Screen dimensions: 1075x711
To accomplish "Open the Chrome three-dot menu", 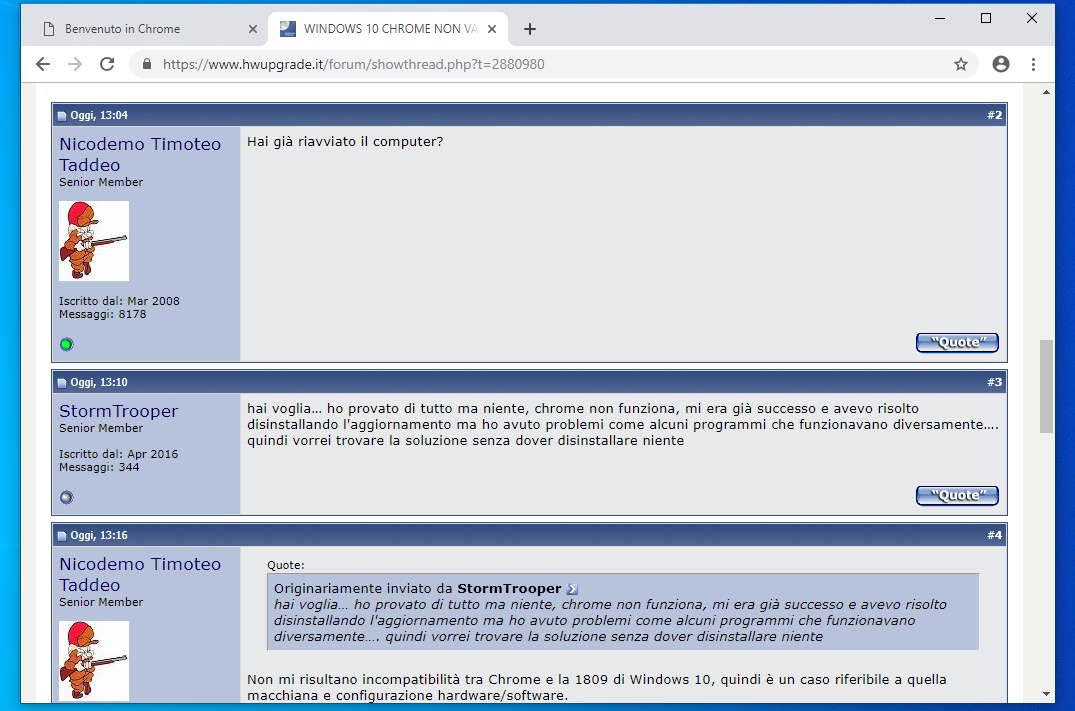I will [1033, 64].
